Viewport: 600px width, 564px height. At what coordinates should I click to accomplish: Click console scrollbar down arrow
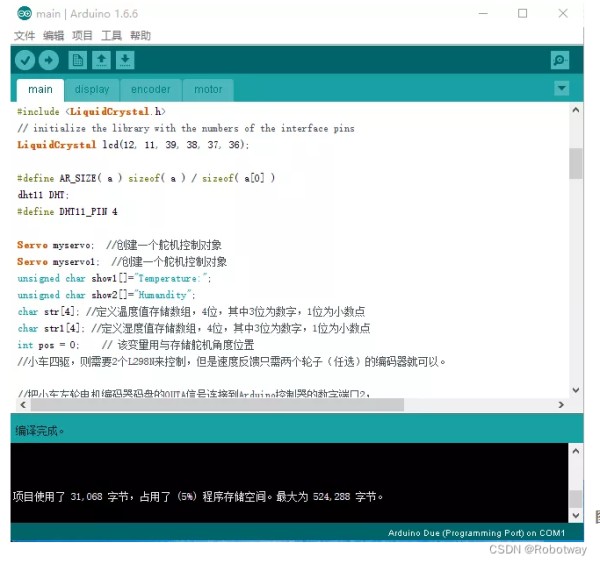(x=576, y=515)
